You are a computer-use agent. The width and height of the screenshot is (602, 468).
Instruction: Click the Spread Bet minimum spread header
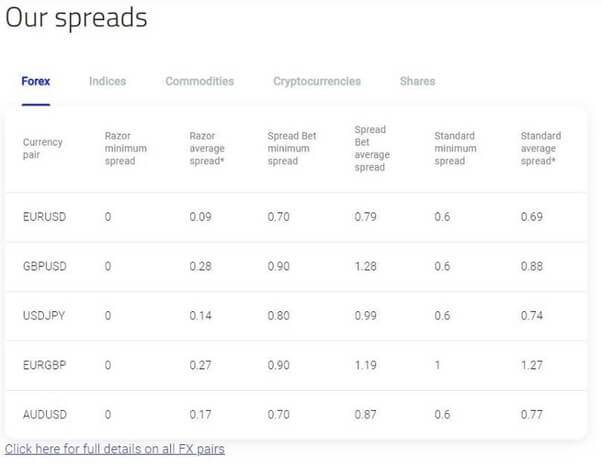click(x=292, y=148)
